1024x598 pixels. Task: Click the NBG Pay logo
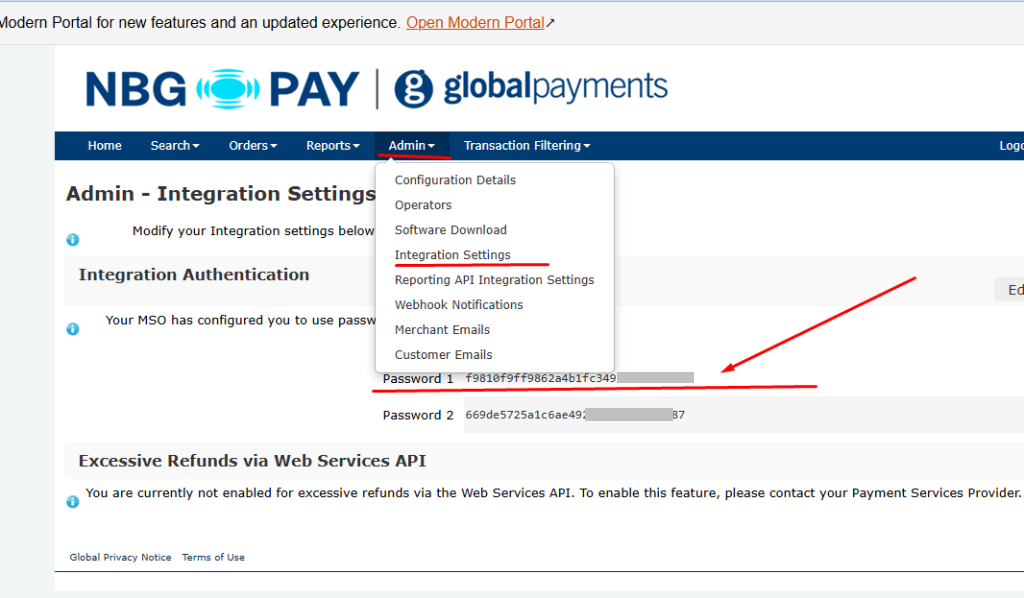223,89
